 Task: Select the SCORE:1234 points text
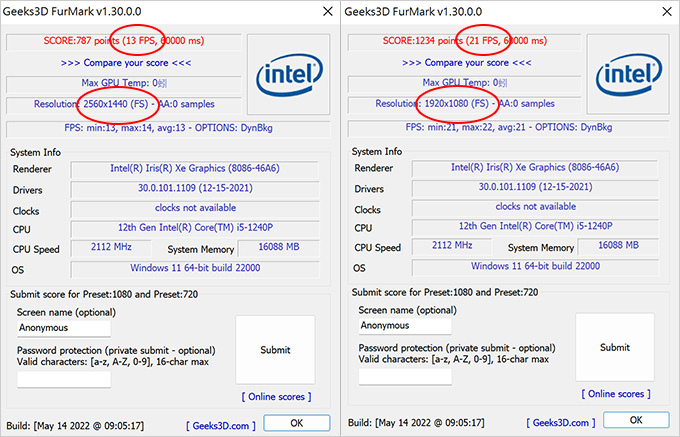point(423,41)
